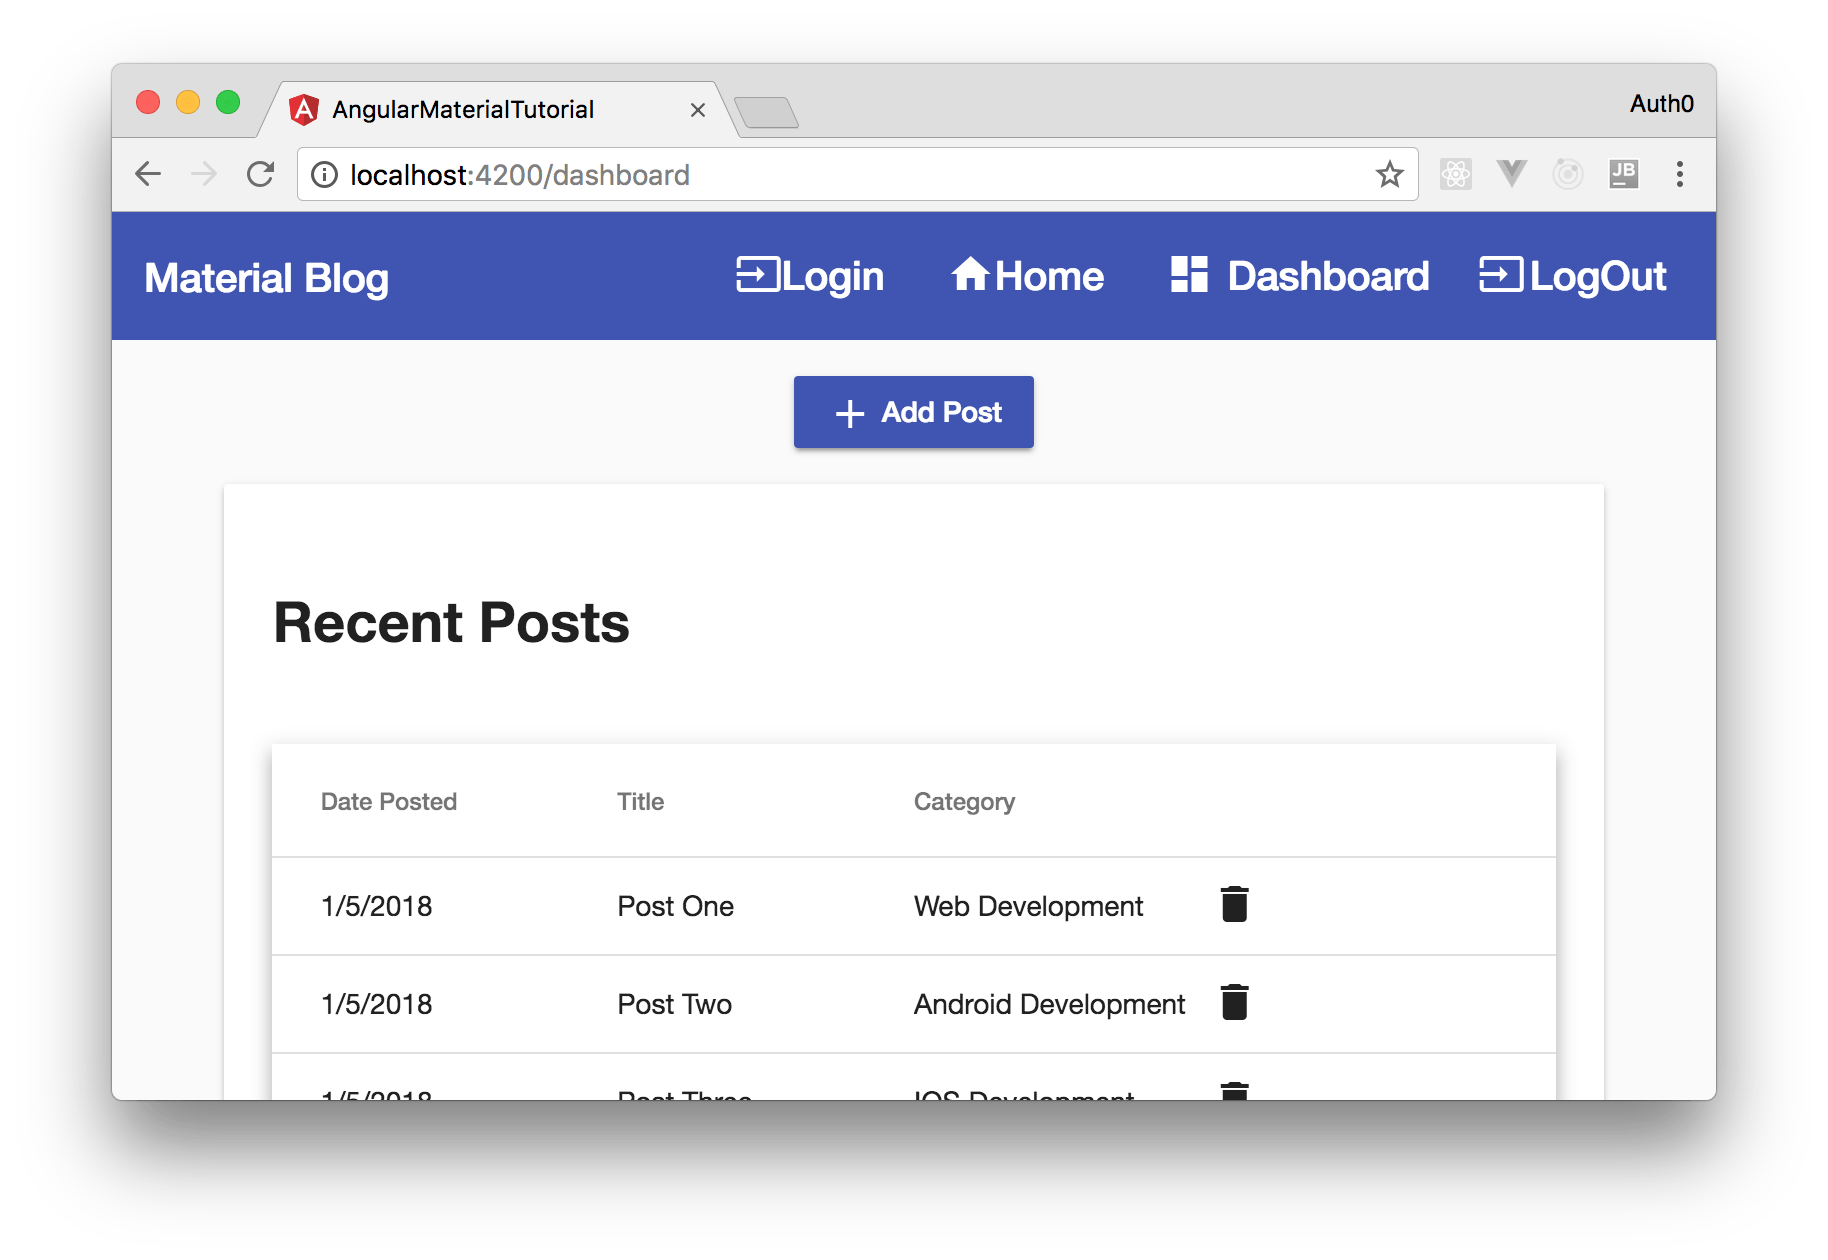The image size is (1828, 1260).
Task: Click the LogOut link text
Action: 1598,277
